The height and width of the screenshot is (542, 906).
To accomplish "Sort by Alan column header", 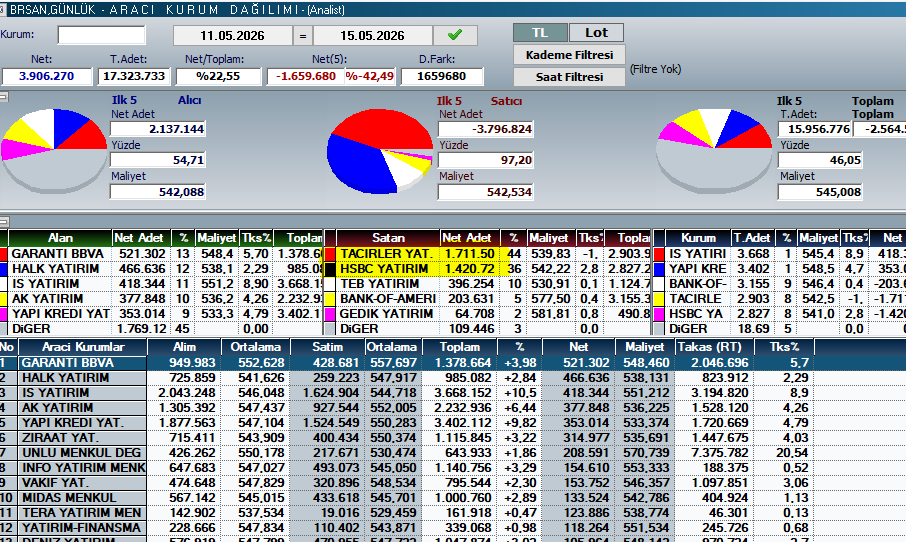I will [60, 237].
